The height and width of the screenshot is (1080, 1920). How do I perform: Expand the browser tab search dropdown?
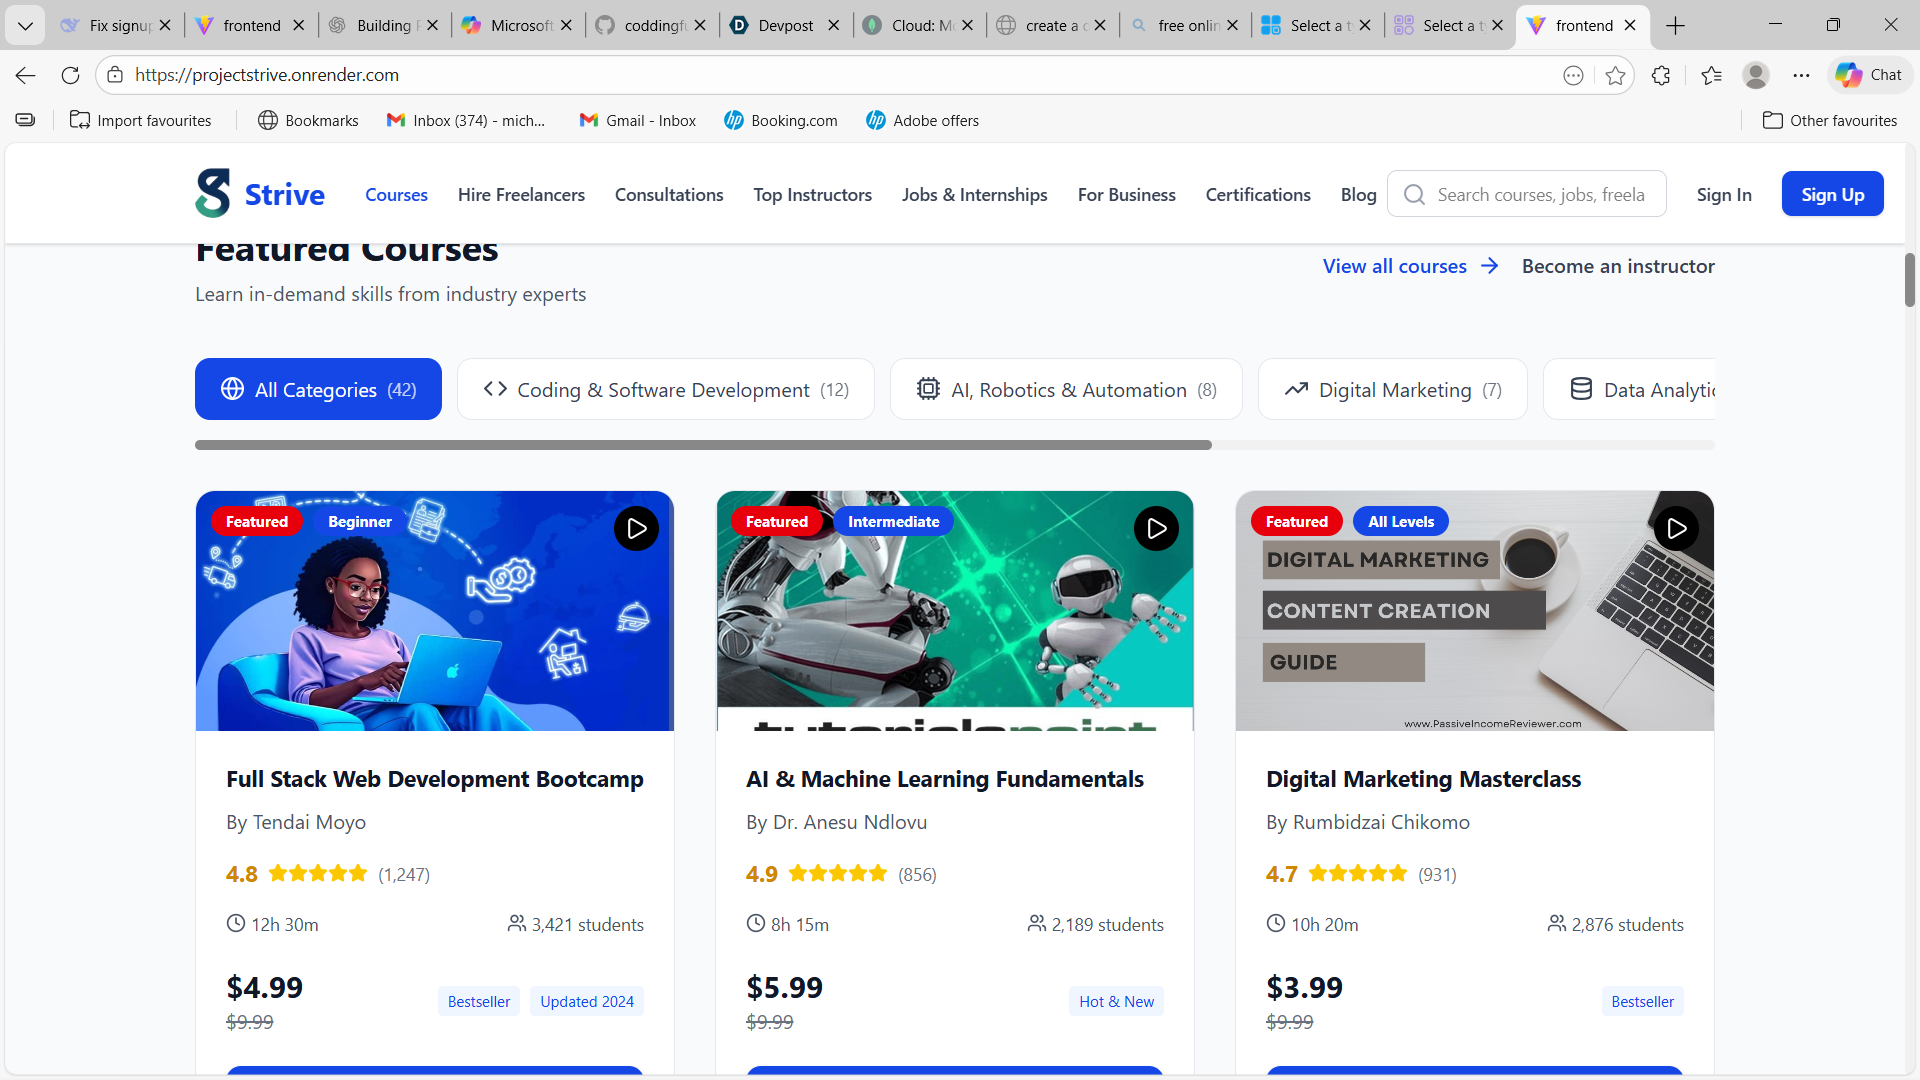25,25
